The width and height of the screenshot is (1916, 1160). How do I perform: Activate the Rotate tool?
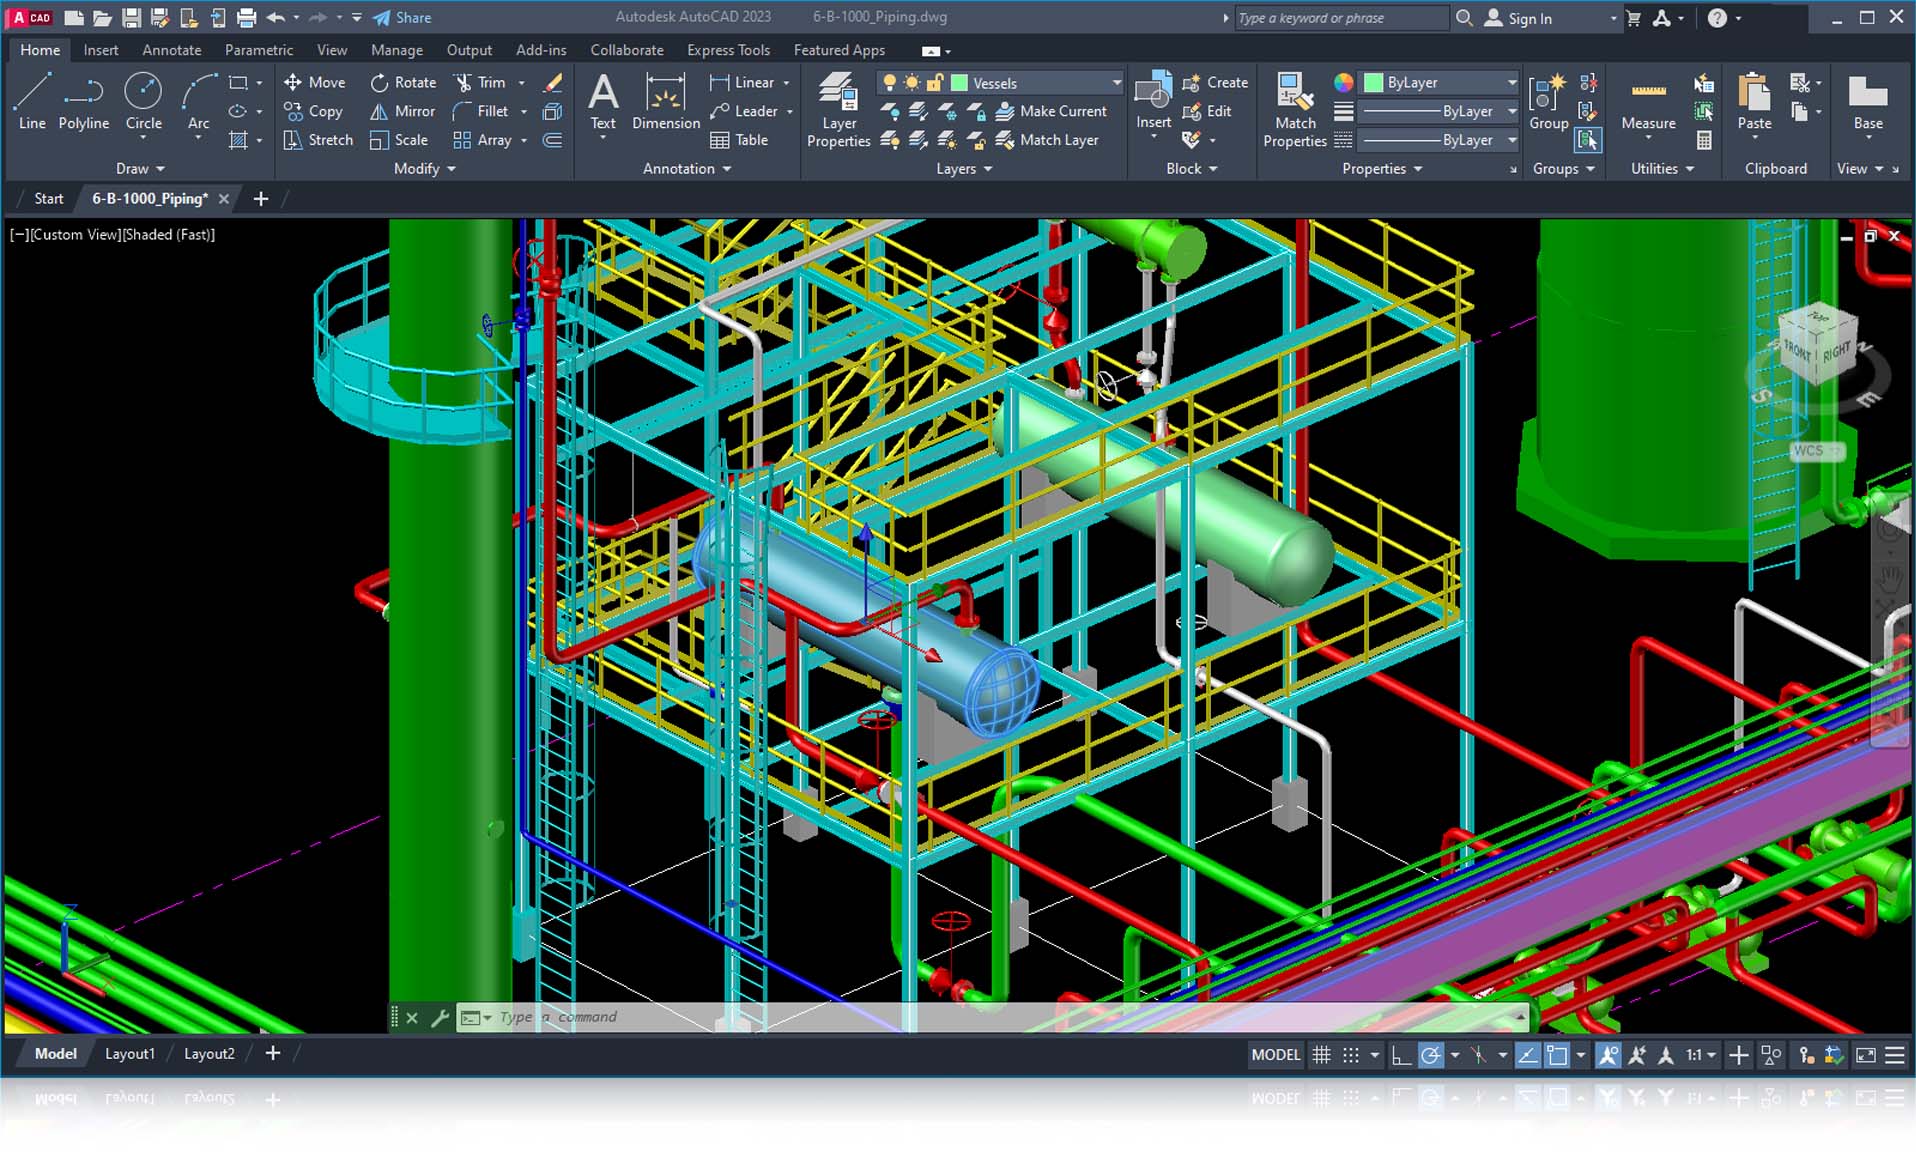(x=403, y=82)
